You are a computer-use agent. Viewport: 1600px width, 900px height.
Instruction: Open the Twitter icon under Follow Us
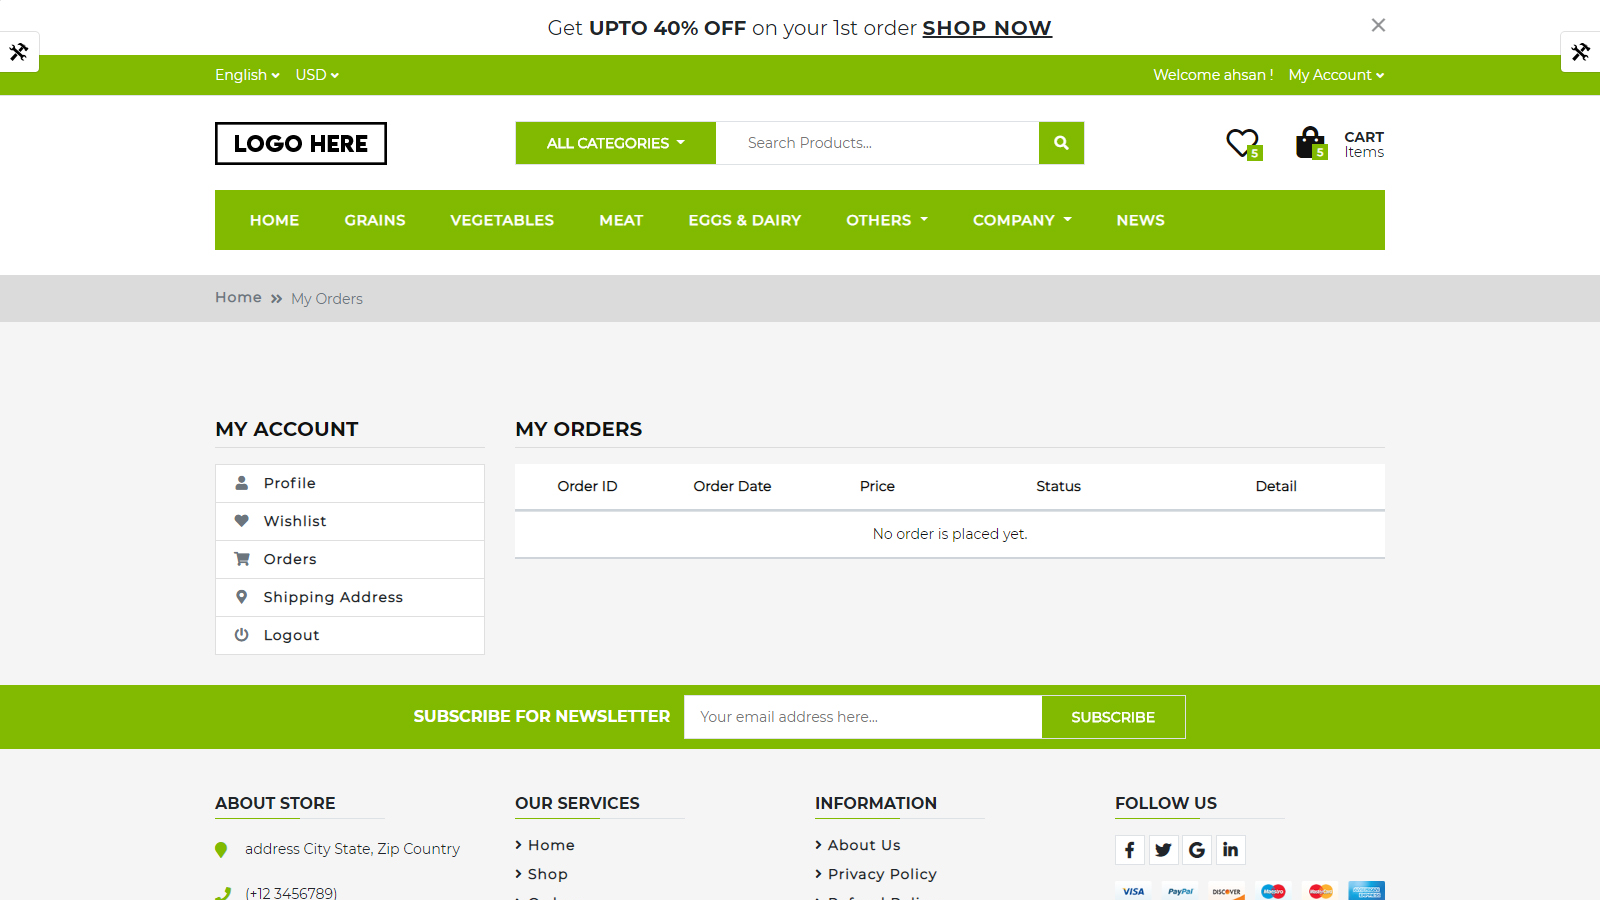(1163, 849)
